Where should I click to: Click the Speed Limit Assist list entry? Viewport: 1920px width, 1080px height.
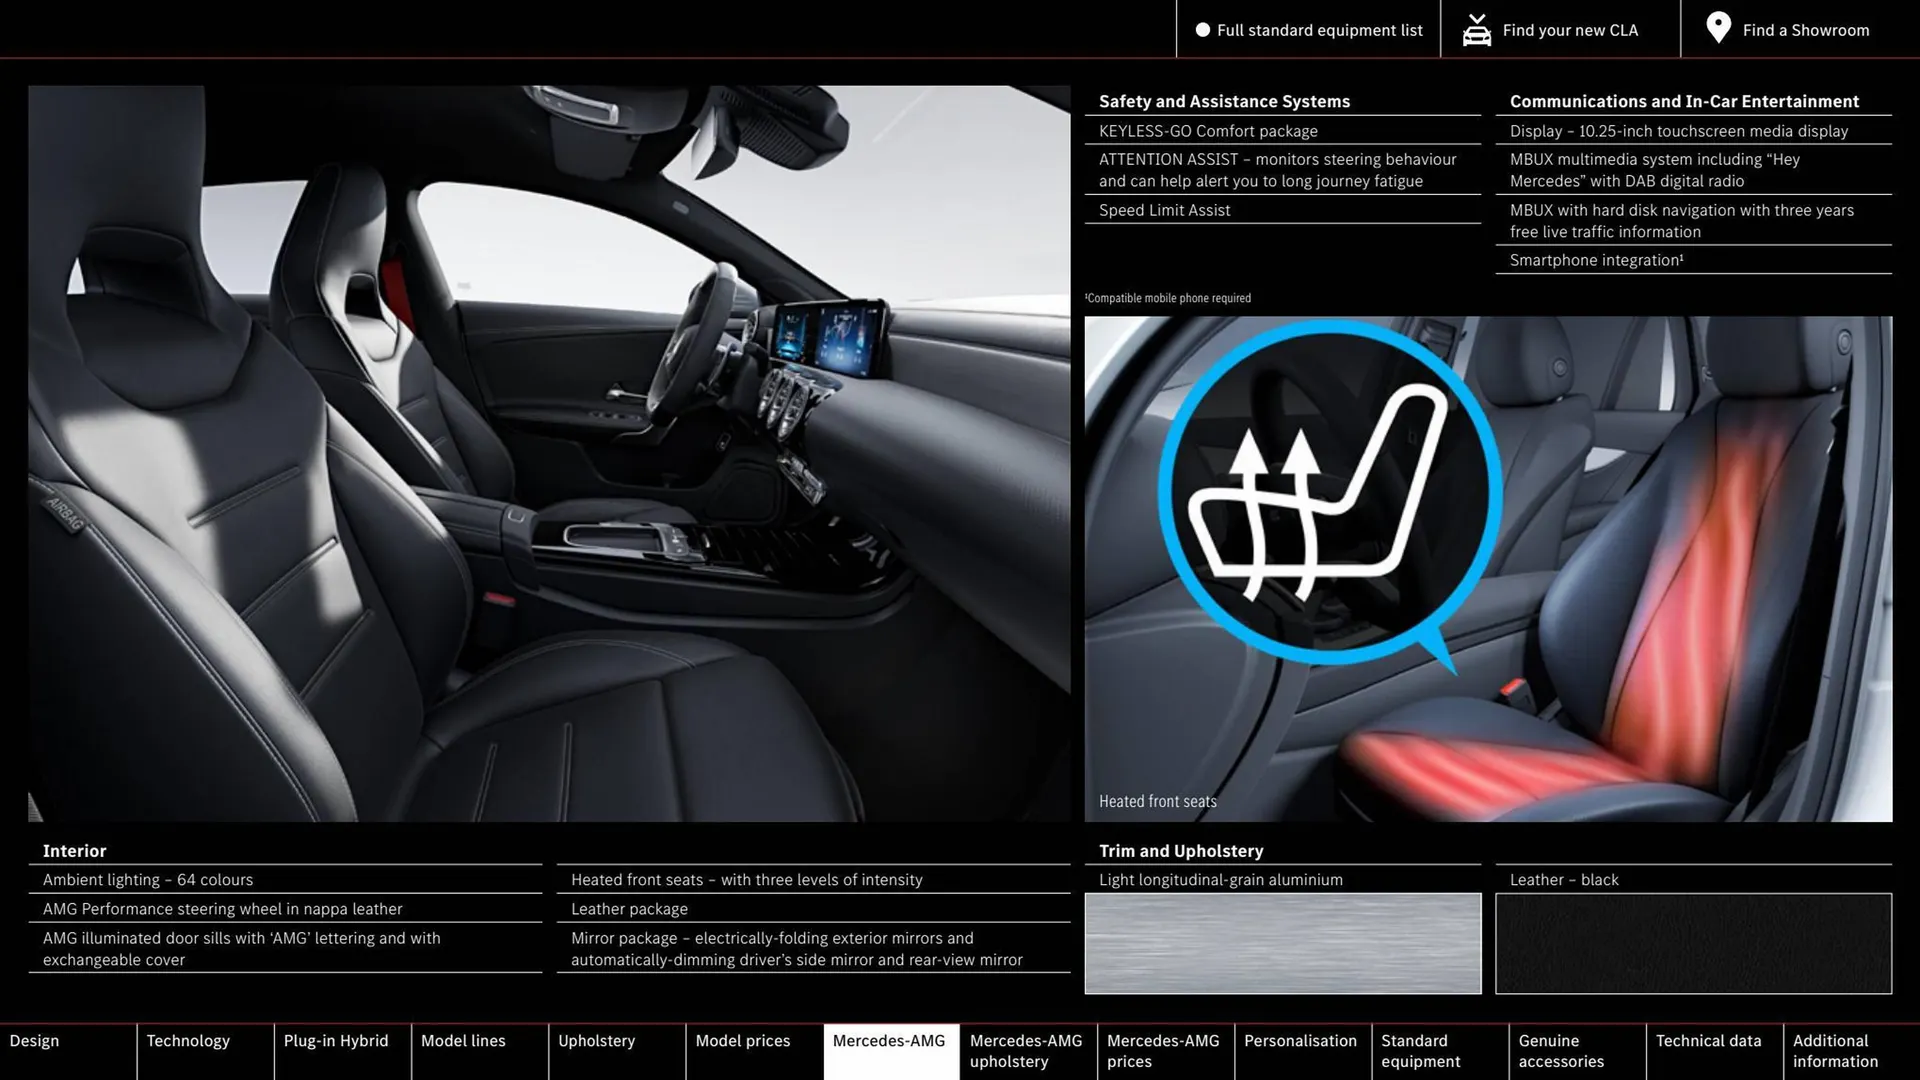click(1163, 210)
